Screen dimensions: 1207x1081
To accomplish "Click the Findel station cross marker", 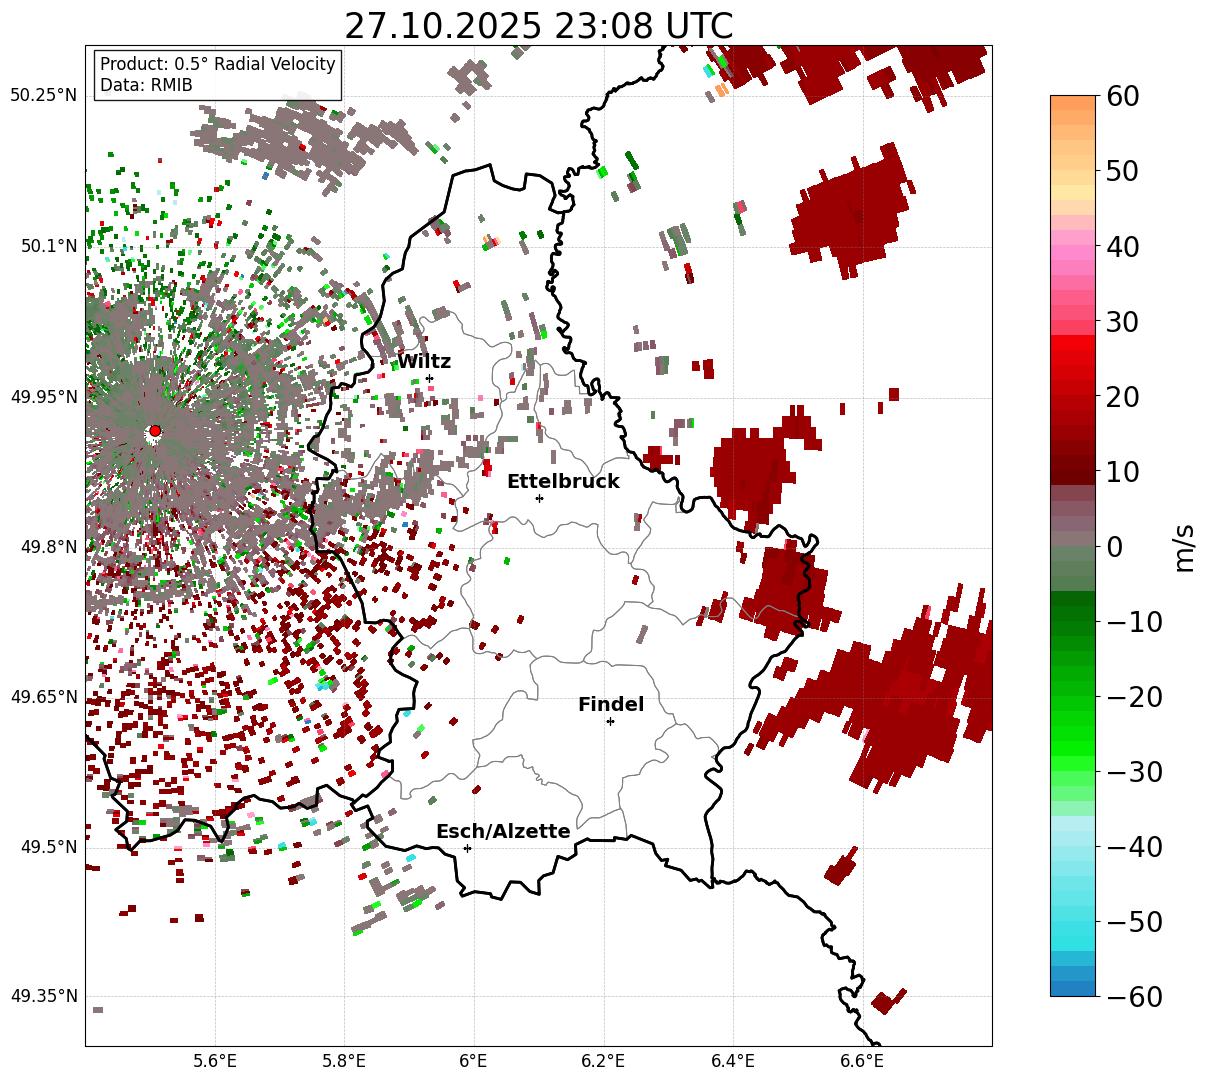I will pos(610,721).
